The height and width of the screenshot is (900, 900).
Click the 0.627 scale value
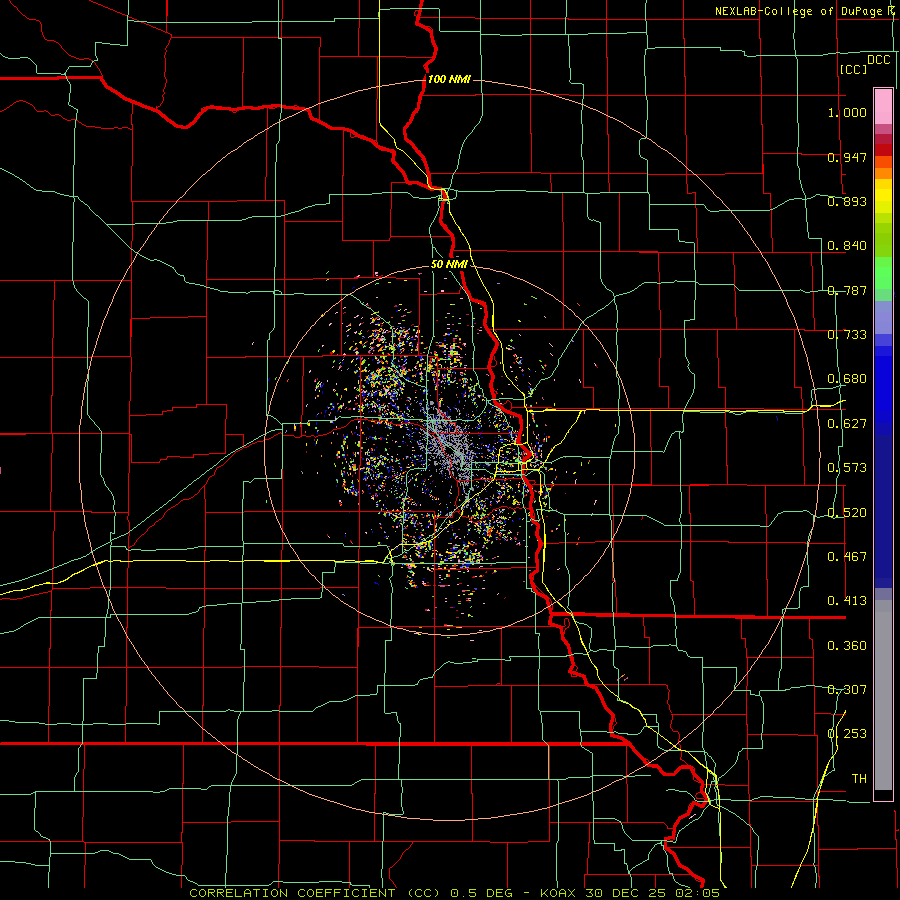847,424
